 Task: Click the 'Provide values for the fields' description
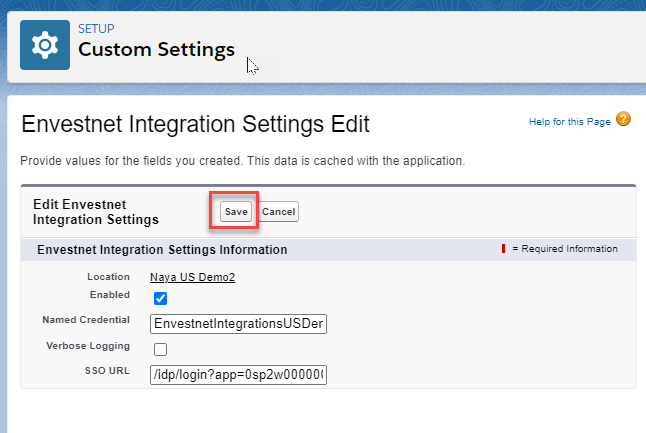(x=243, y=161)
